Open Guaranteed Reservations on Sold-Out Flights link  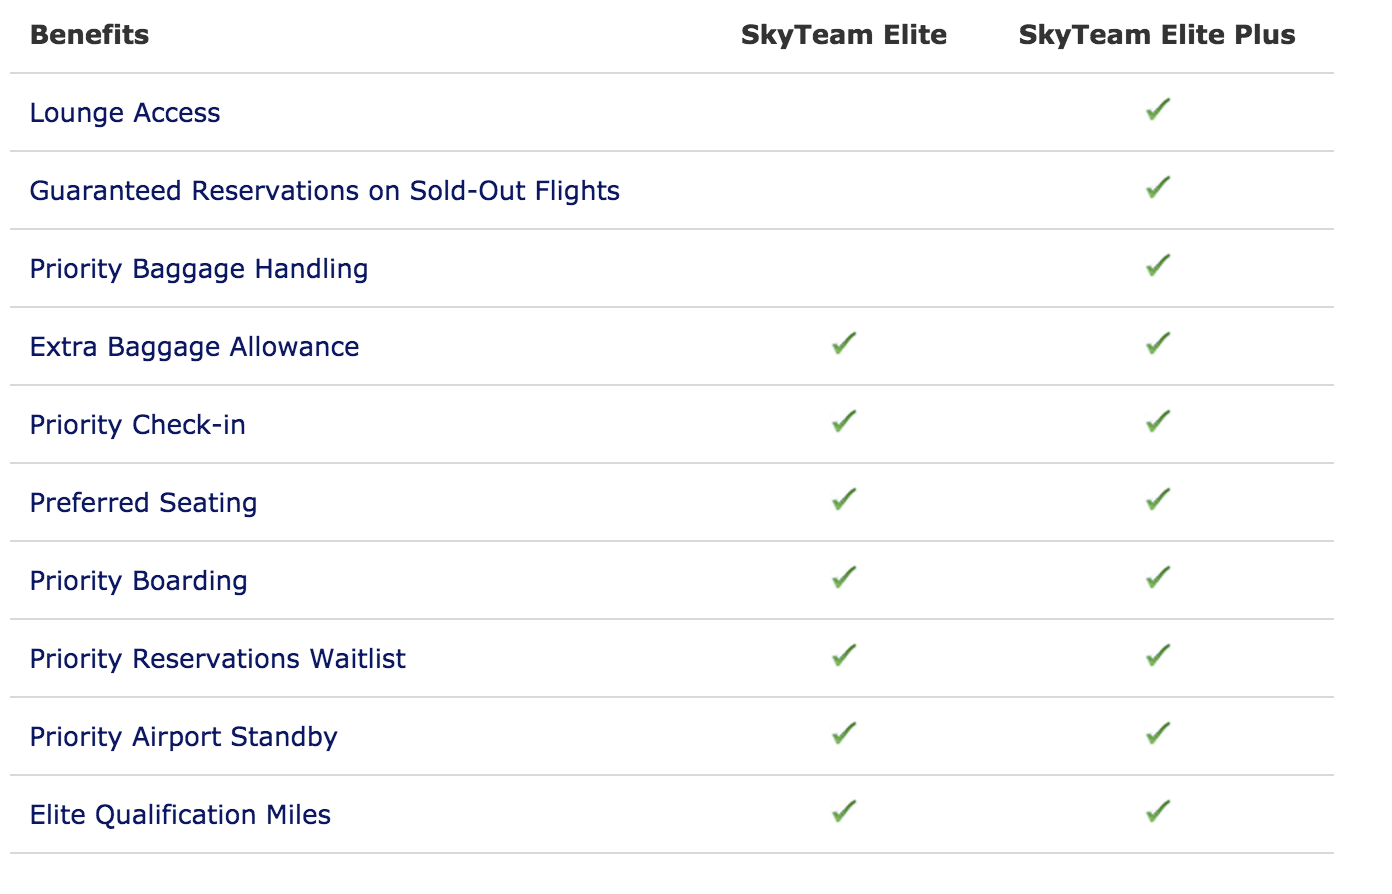click(324, 191)
